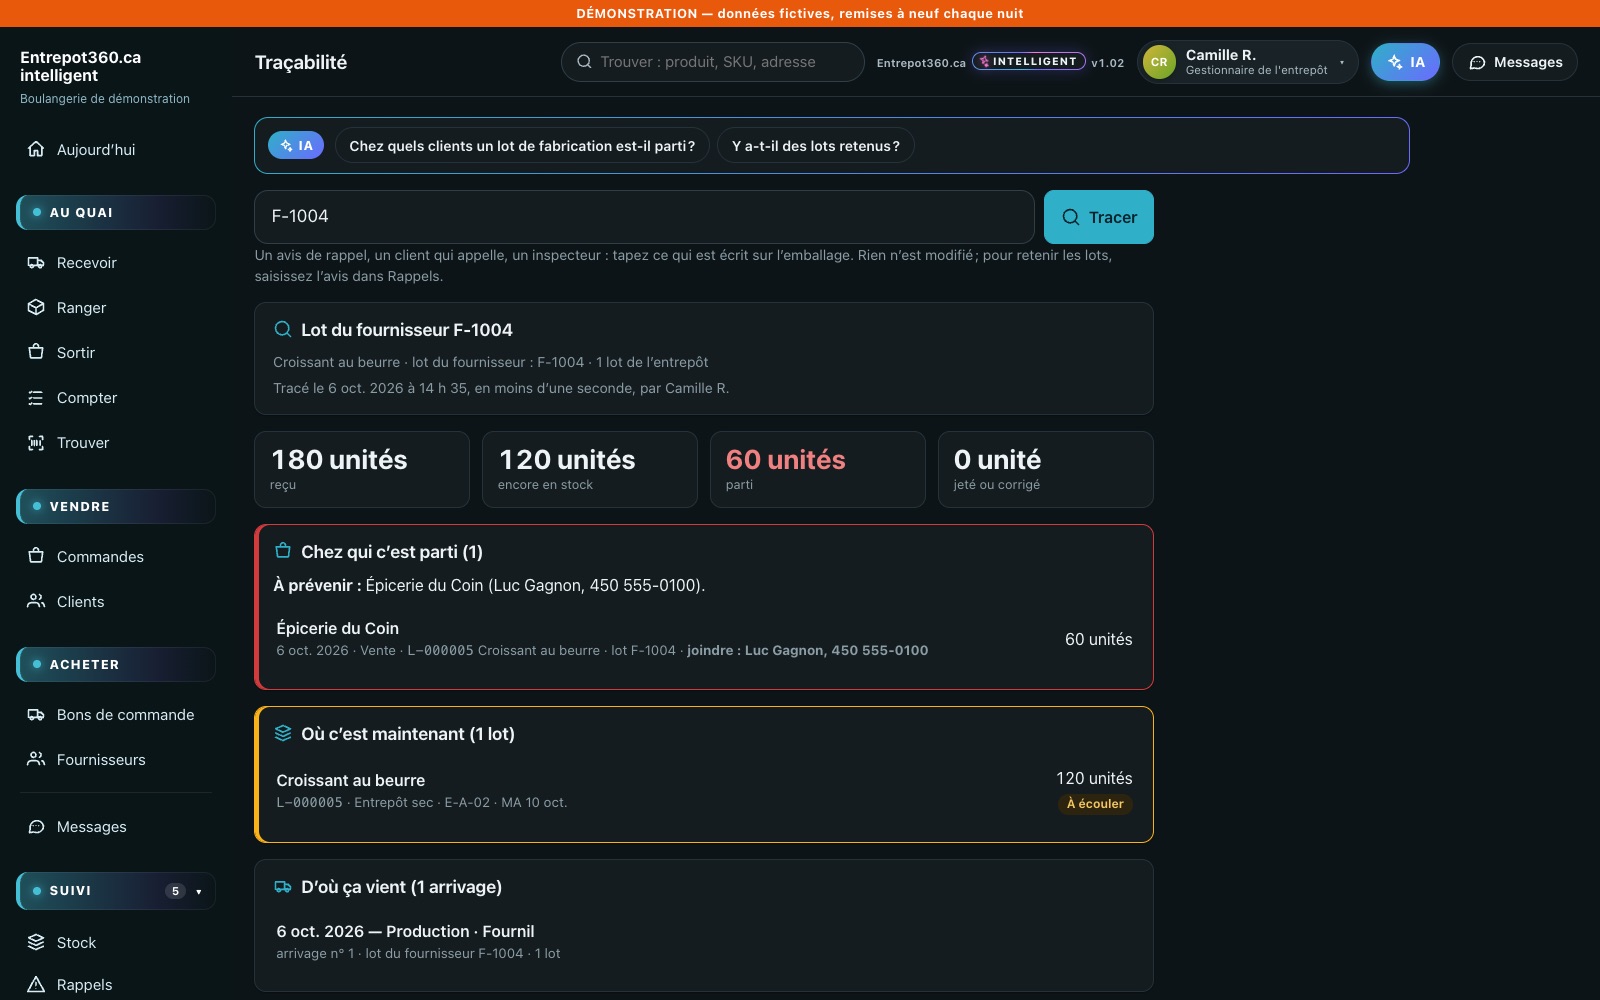Expand the SUIVI section arrow
The height and width of the screenshot is (1000, 1600).
[x=199, y=891]
